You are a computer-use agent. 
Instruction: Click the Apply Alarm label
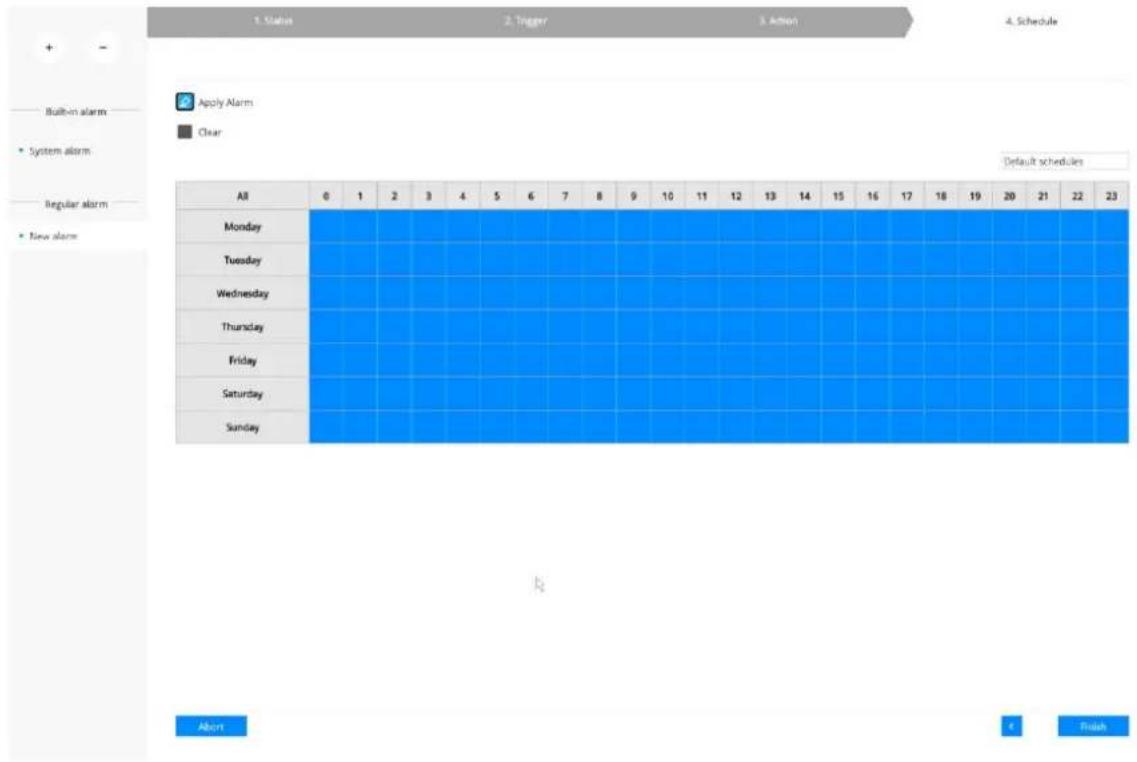(226, 102)
